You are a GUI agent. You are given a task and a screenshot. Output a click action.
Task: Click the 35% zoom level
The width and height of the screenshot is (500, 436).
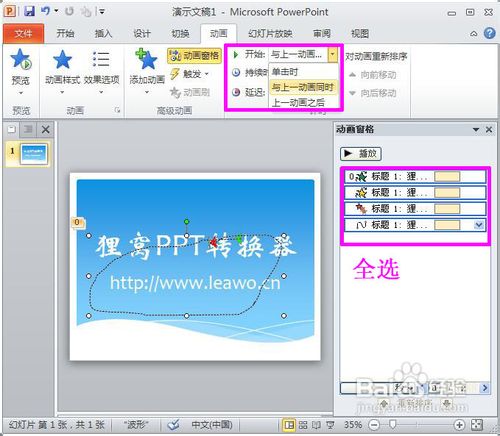[353, 425]
